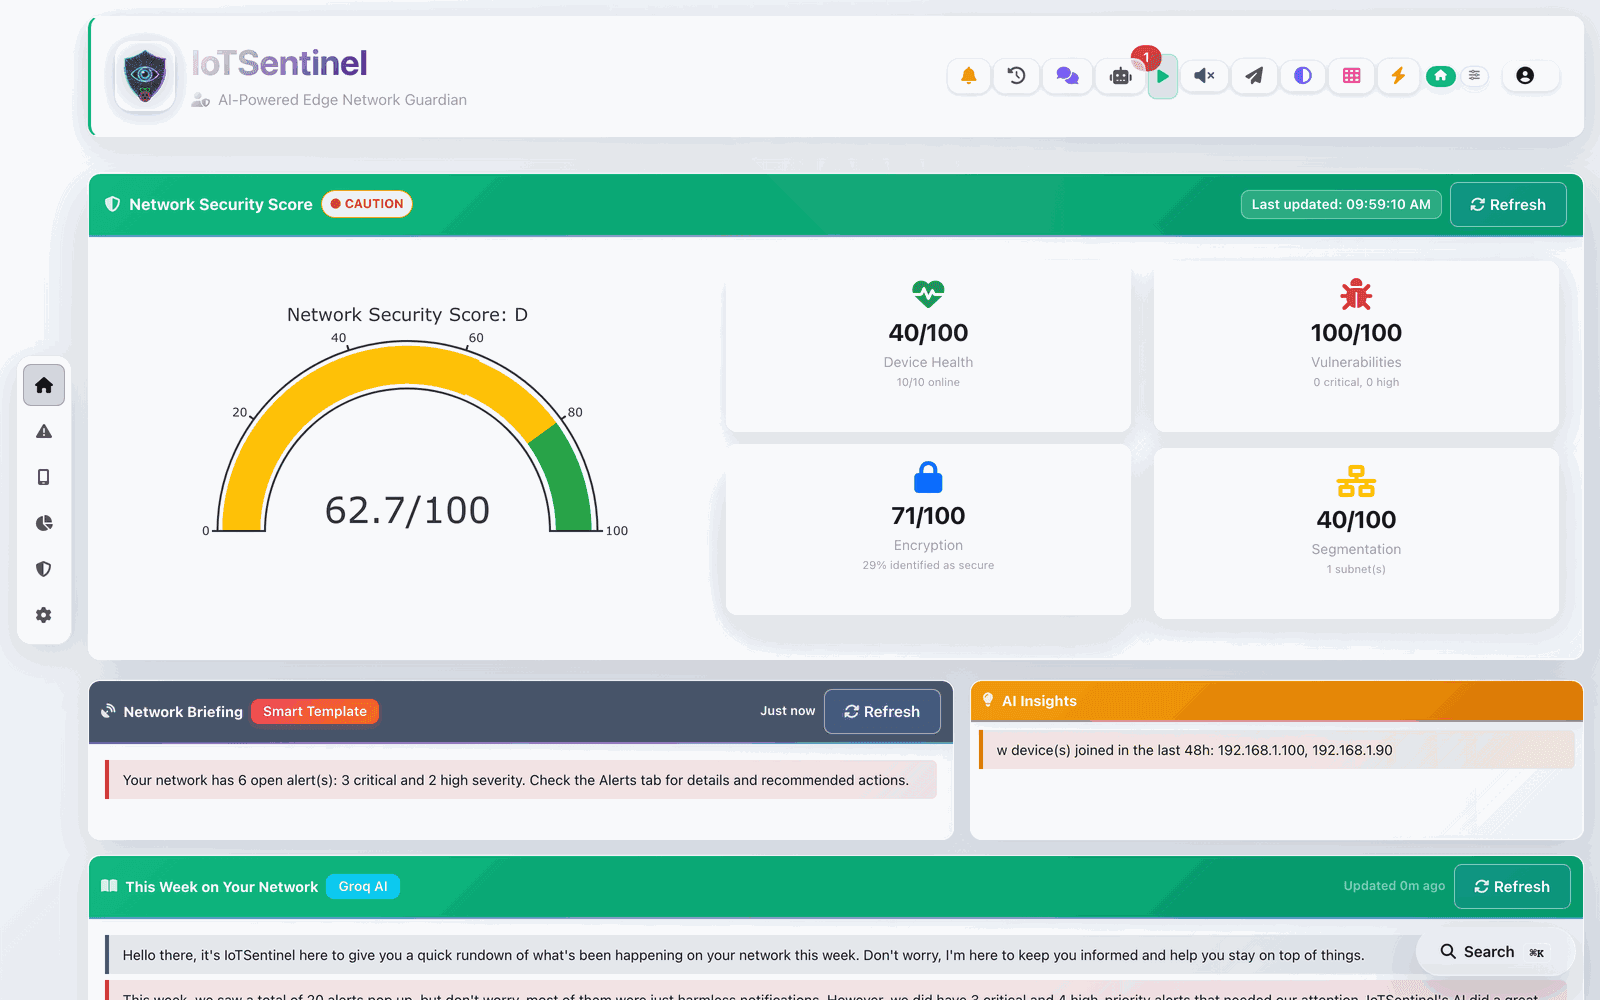The height and width of the screenshot is (1000, 1600).
Task: Click the 'Updated 0m ago' text
Action: 1394,886
